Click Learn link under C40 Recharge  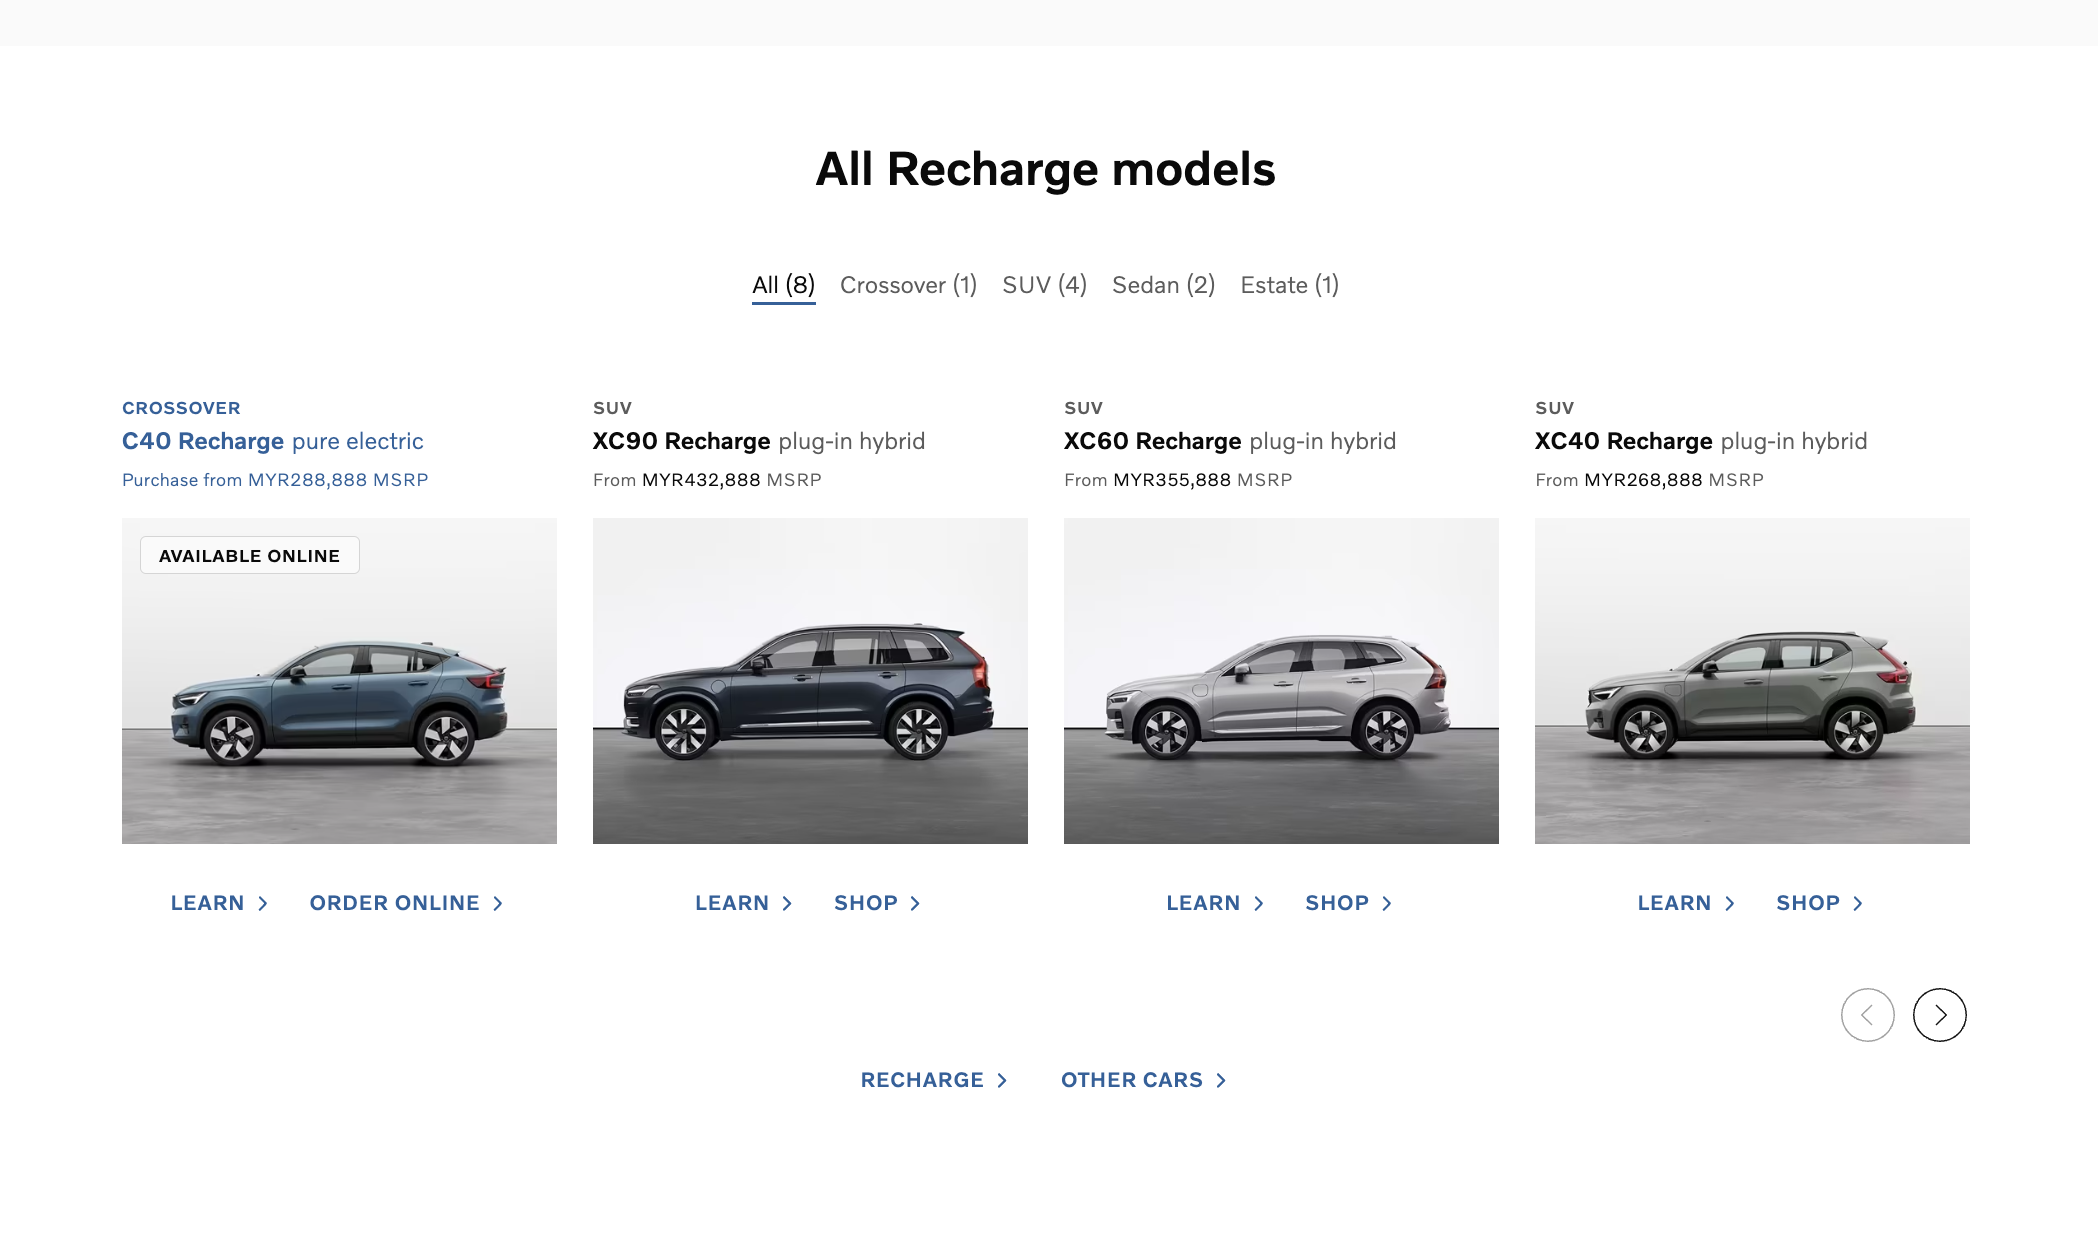(x=219, y=903)
